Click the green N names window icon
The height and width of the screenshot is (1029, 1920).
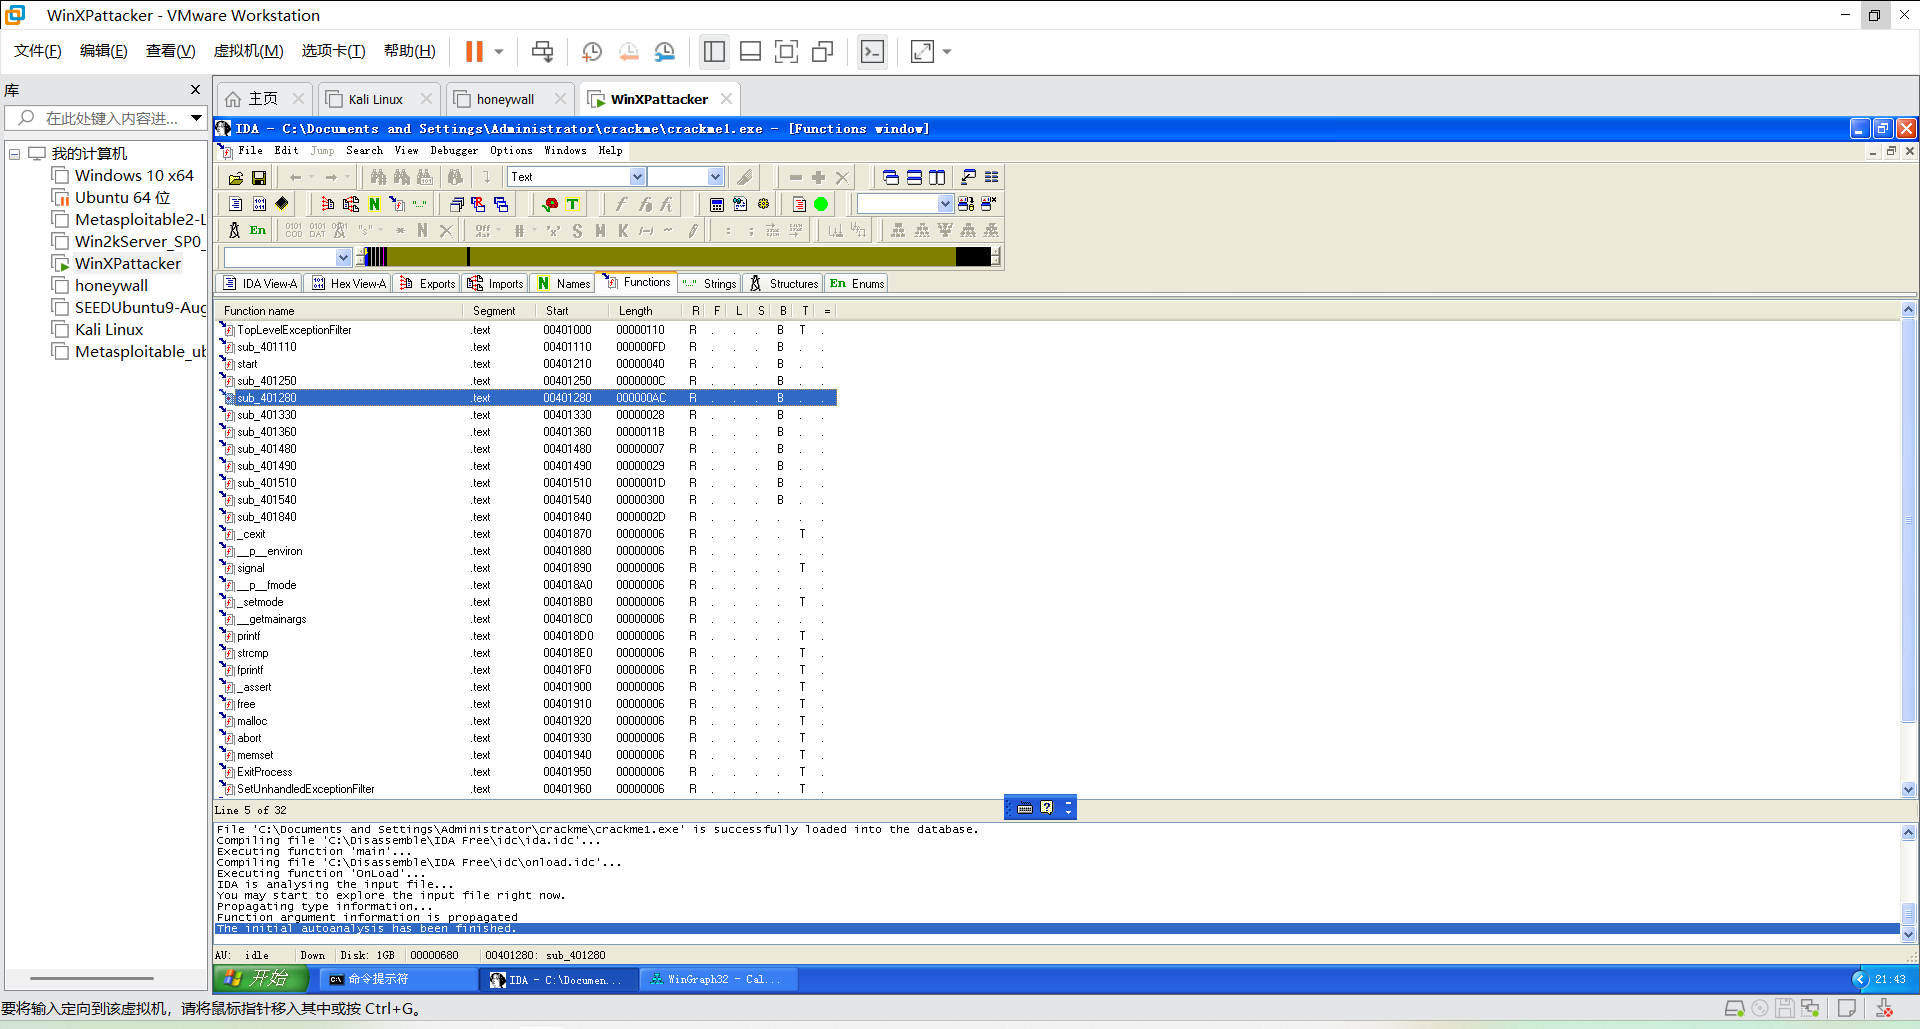pyautogui.click(x=374, y=204)
